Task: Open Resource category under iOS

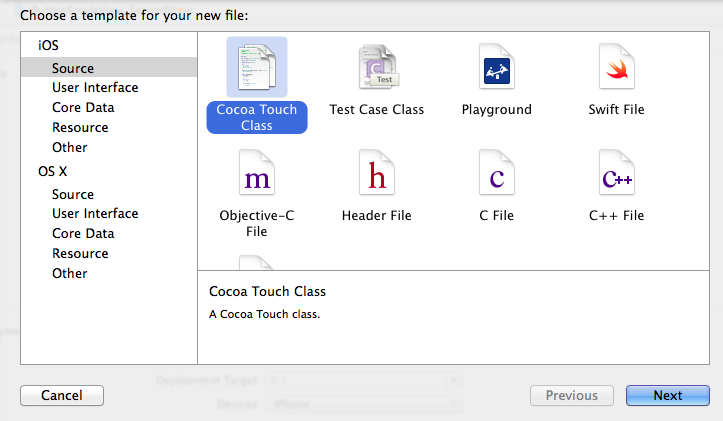Action: click(80, 127)
